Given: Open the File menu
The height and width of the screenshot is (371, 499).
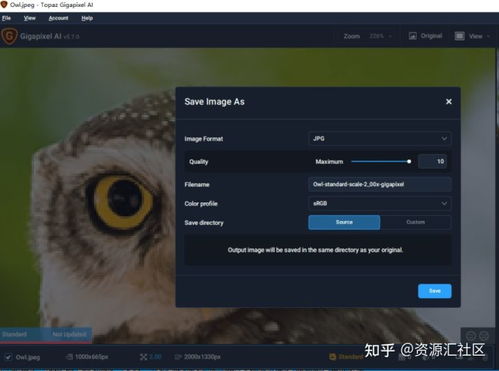Looking at the screenshot, I should tap(6, 18).
